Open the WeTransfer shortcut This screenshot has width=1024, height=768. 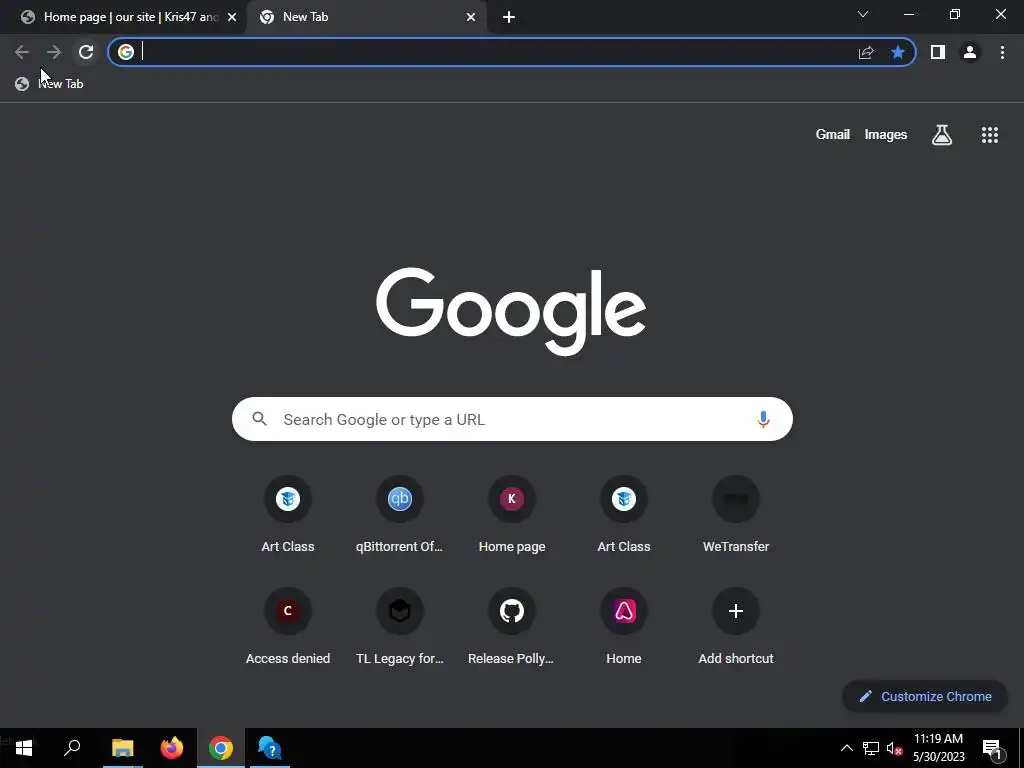point(736,515)
